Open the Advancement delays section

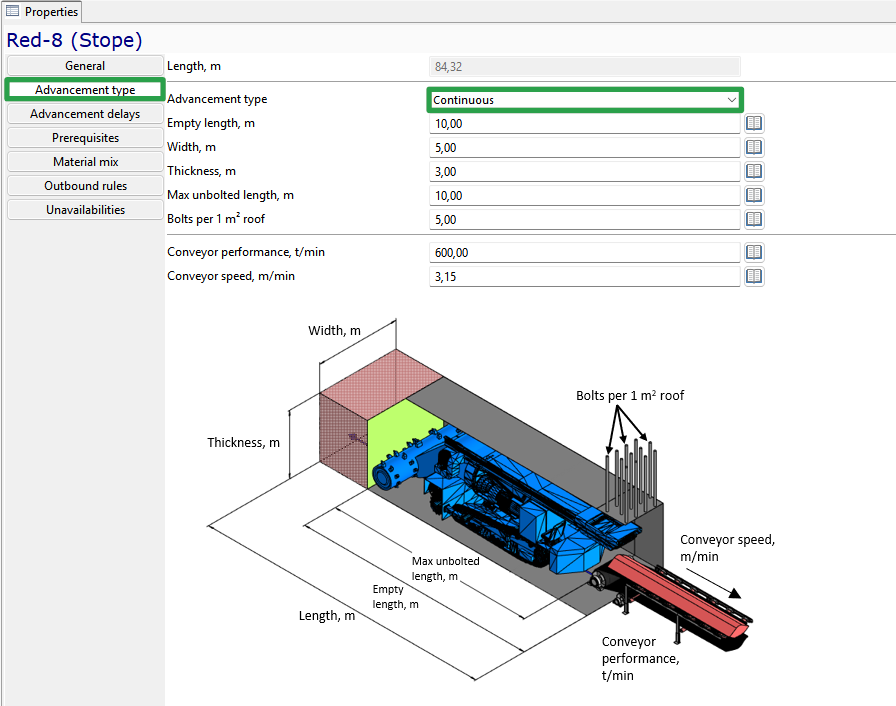85,114
